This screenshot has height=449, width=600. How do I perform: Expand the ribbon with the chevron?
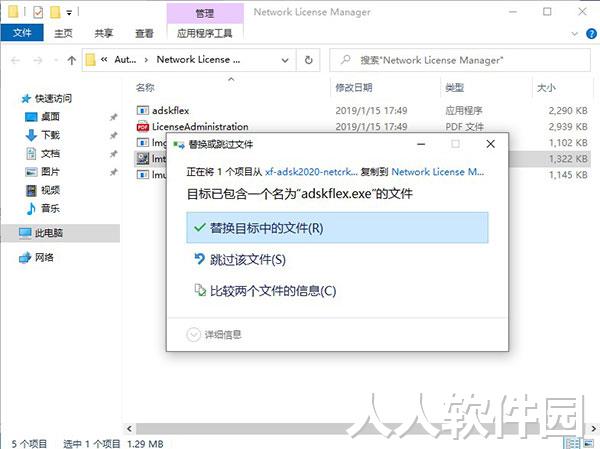pos(574,34)
